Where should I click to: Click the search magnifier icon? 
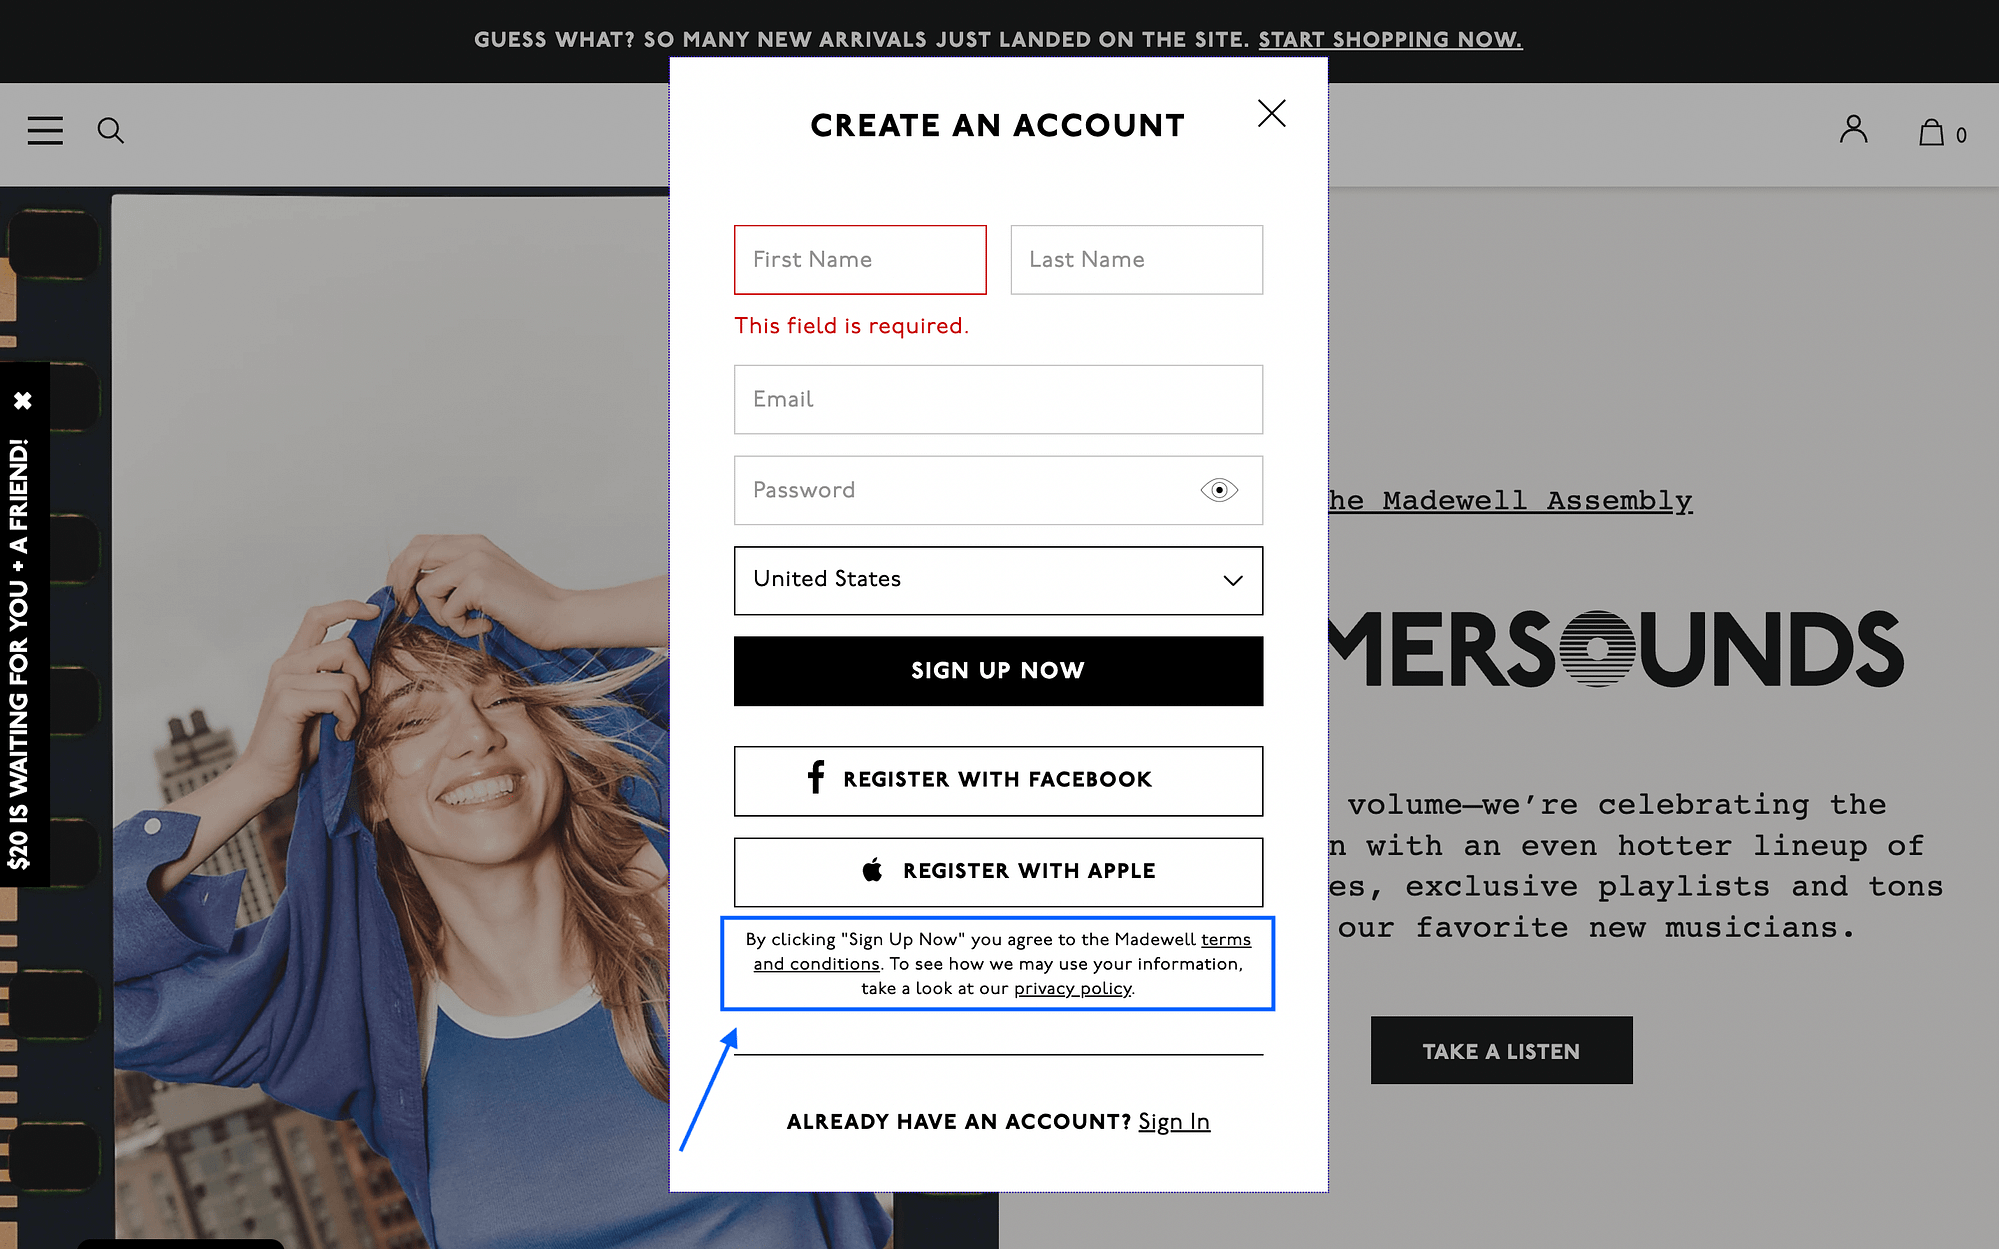tap(109, 131)
